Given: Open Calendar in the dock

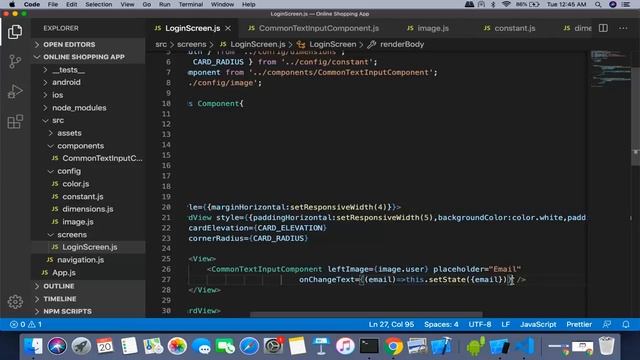Looking at the screenshot, I should click(105, 346).
